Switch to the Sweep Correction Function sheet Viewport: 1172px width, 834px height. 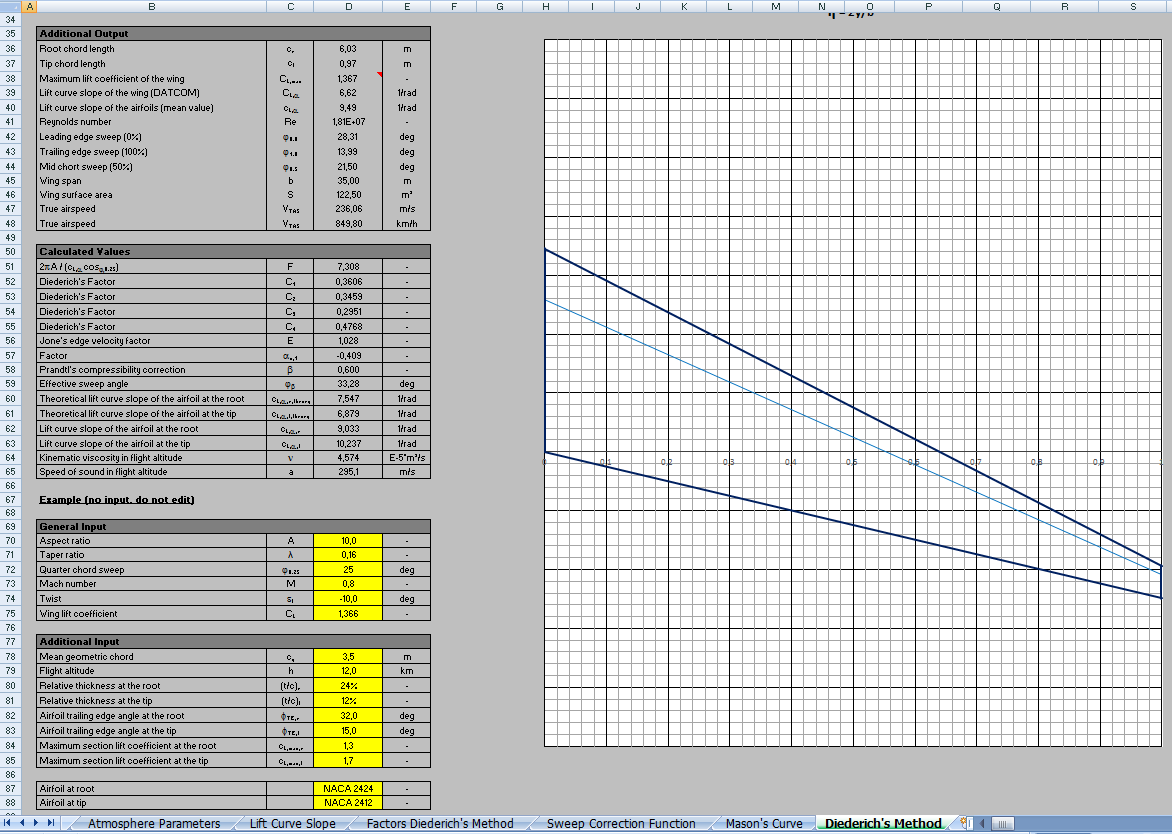point(620,824)
